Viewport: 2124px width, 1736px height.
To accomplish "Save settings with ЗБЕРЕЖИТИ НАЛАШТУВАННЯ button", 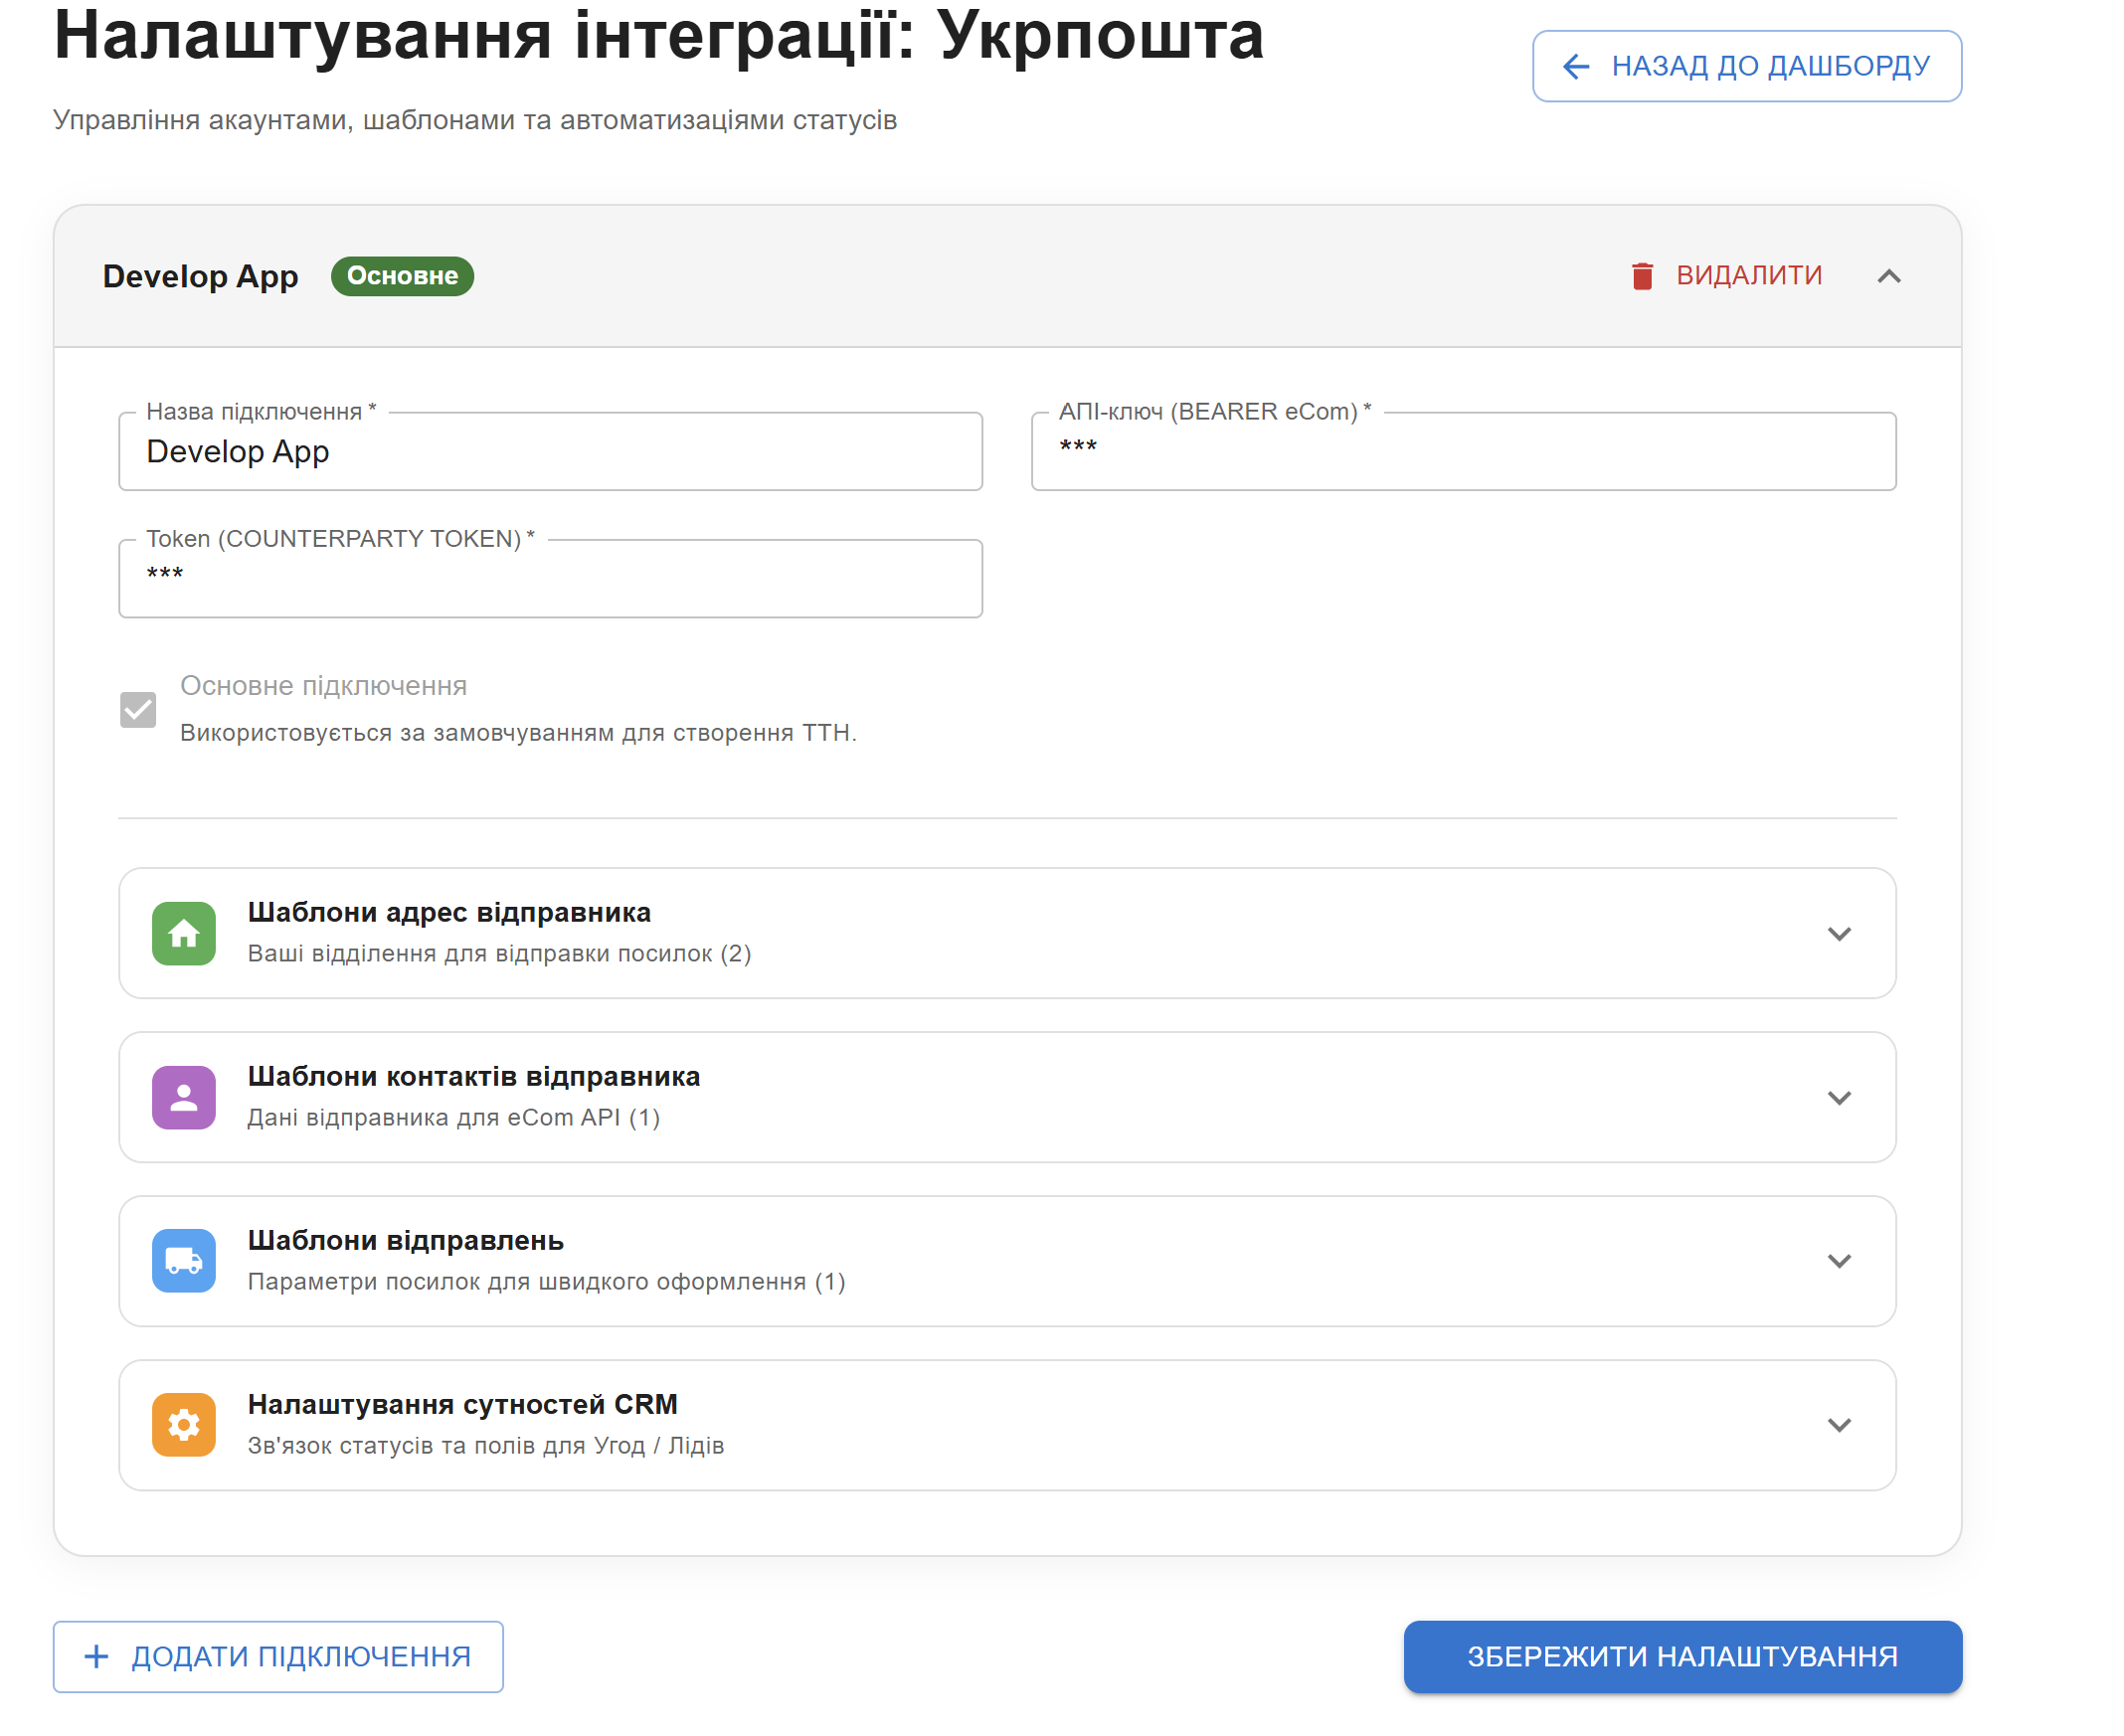I will (x=1683, y=1657).
